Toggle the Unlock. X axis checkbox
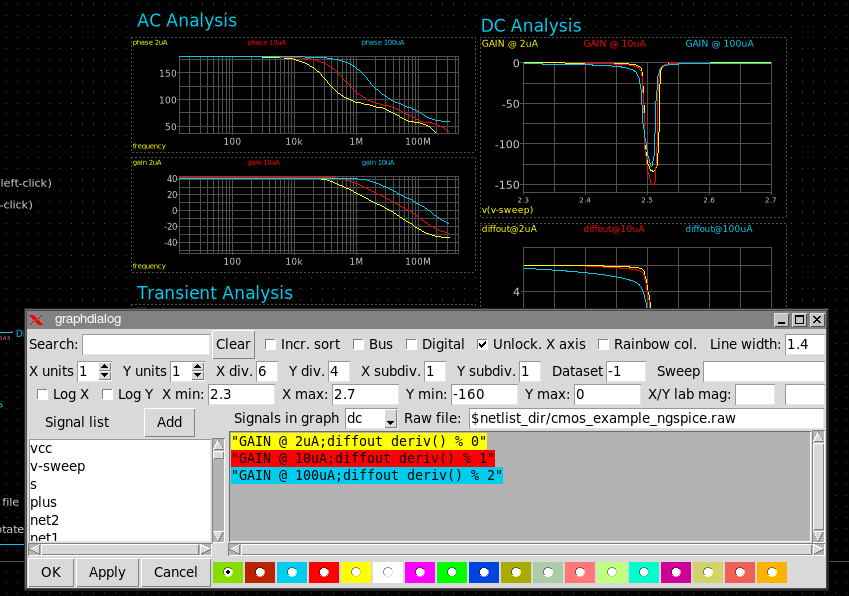Image resolution: width=849 pixels, height=596 pixels. pyautogui.click(x=483, y=344)
